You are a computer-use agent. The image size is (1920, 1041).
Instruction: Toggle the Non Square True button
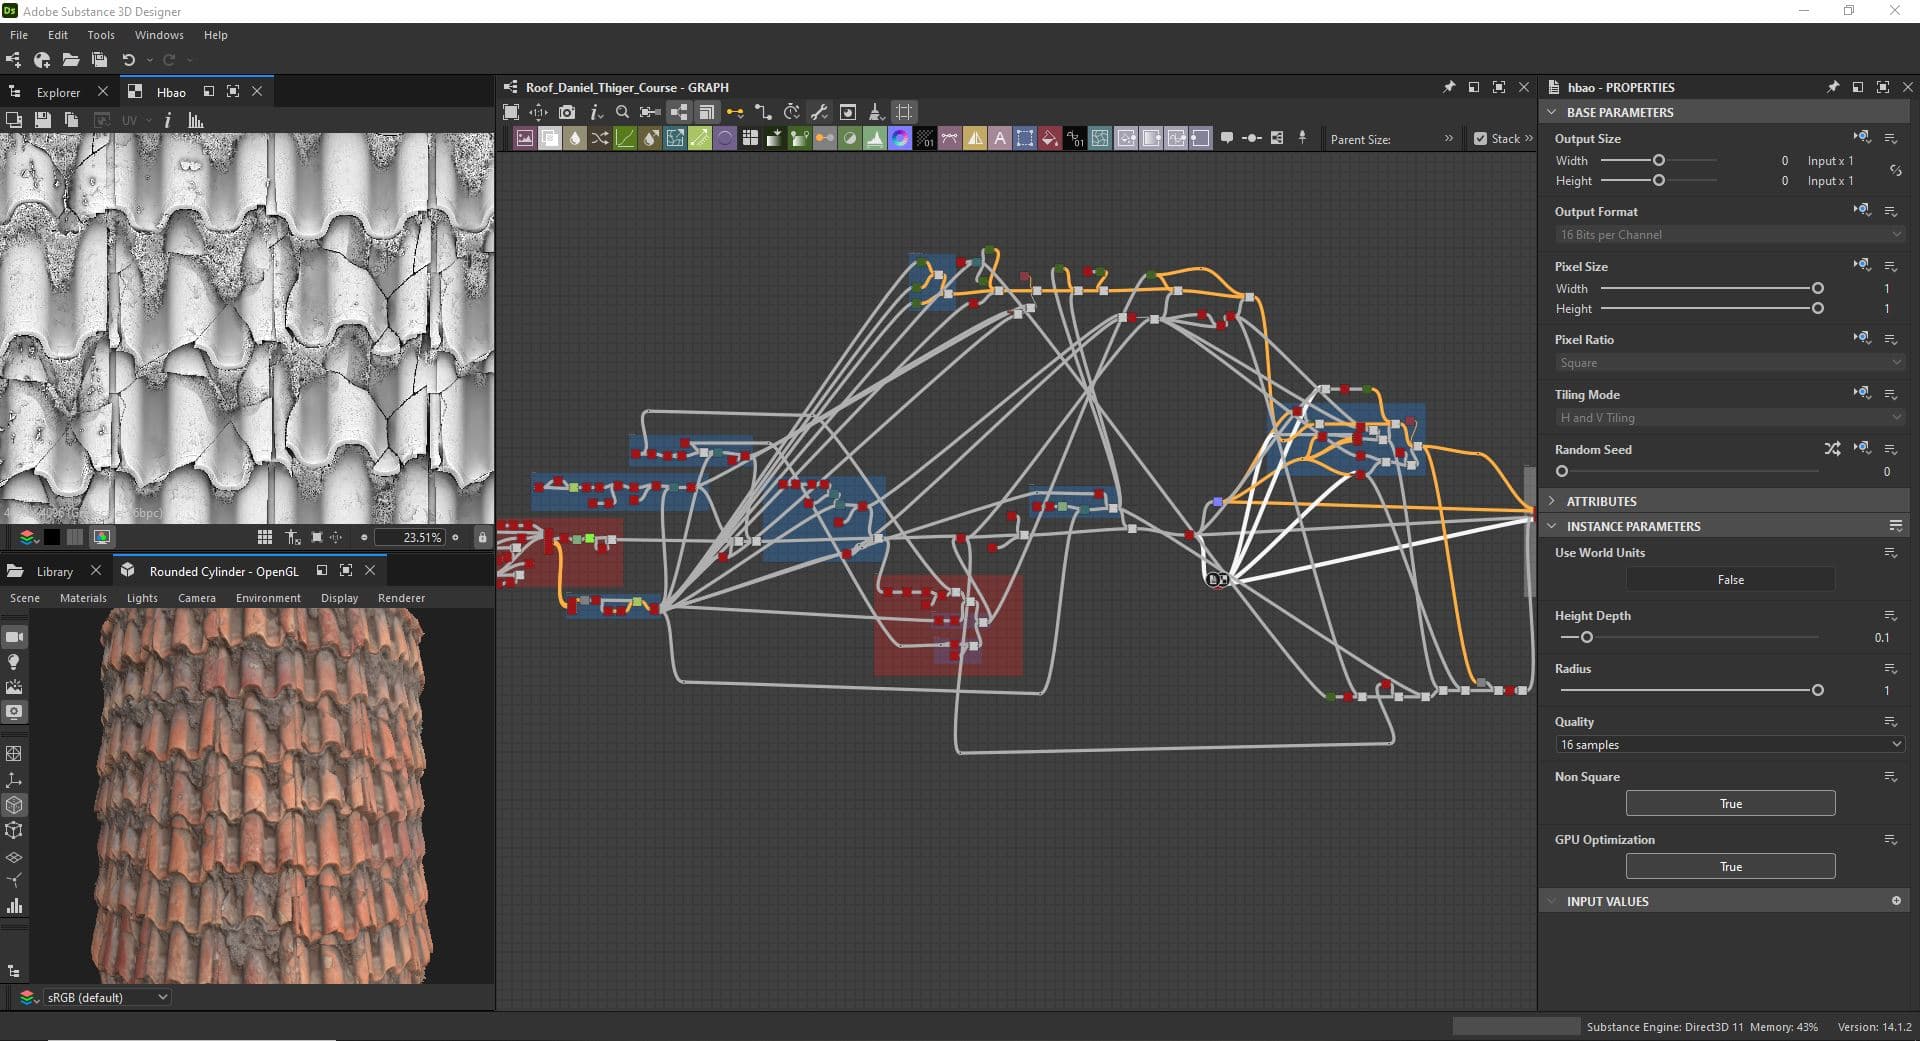1730,803
